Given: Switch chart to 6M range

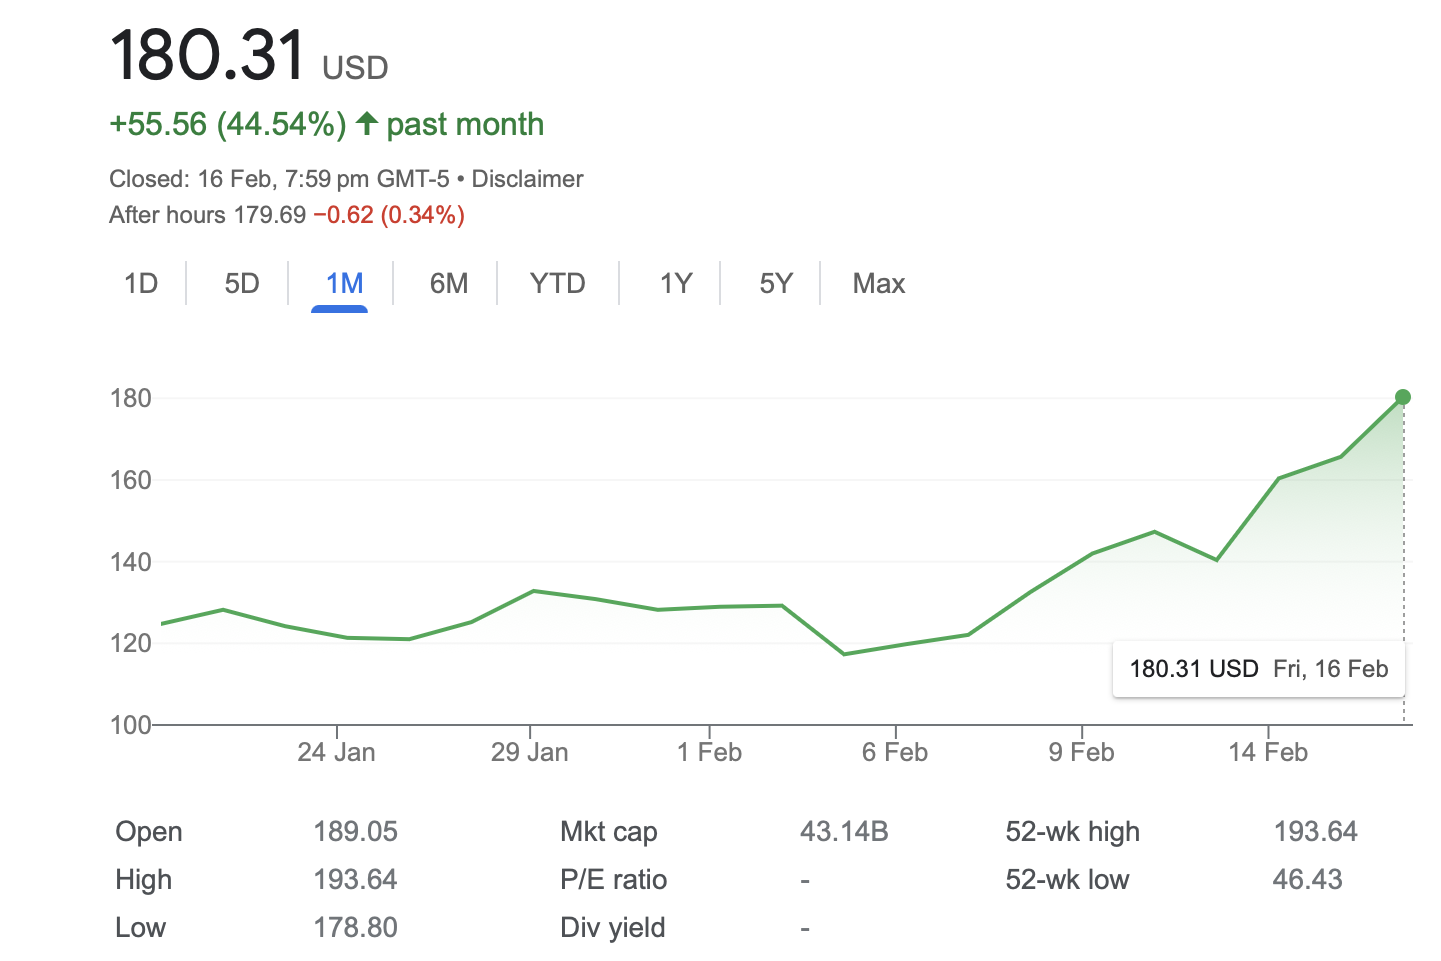Looking at the screenshot, I should [x=449, y=284].
